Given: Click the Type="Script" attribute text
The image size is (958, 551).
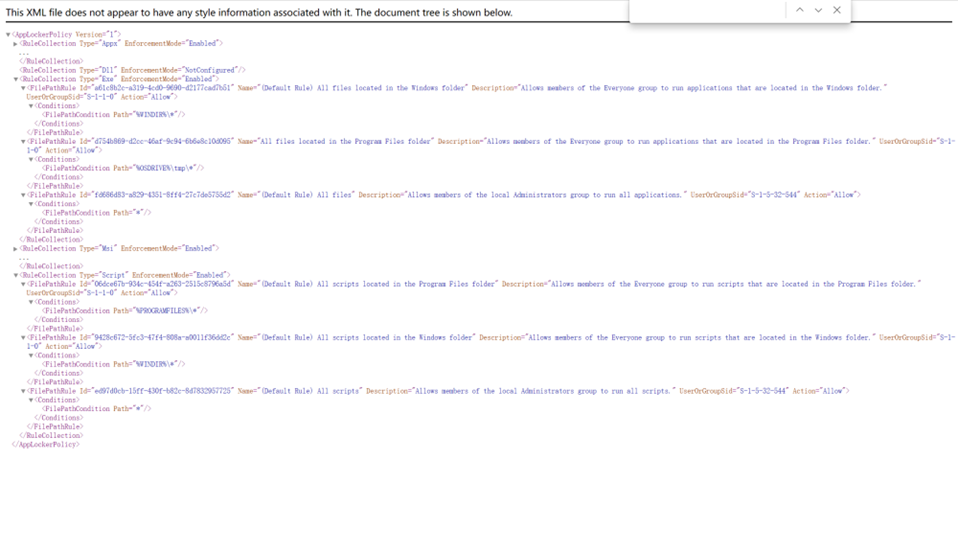Looking at the screenshot, I should pos(102,276).
